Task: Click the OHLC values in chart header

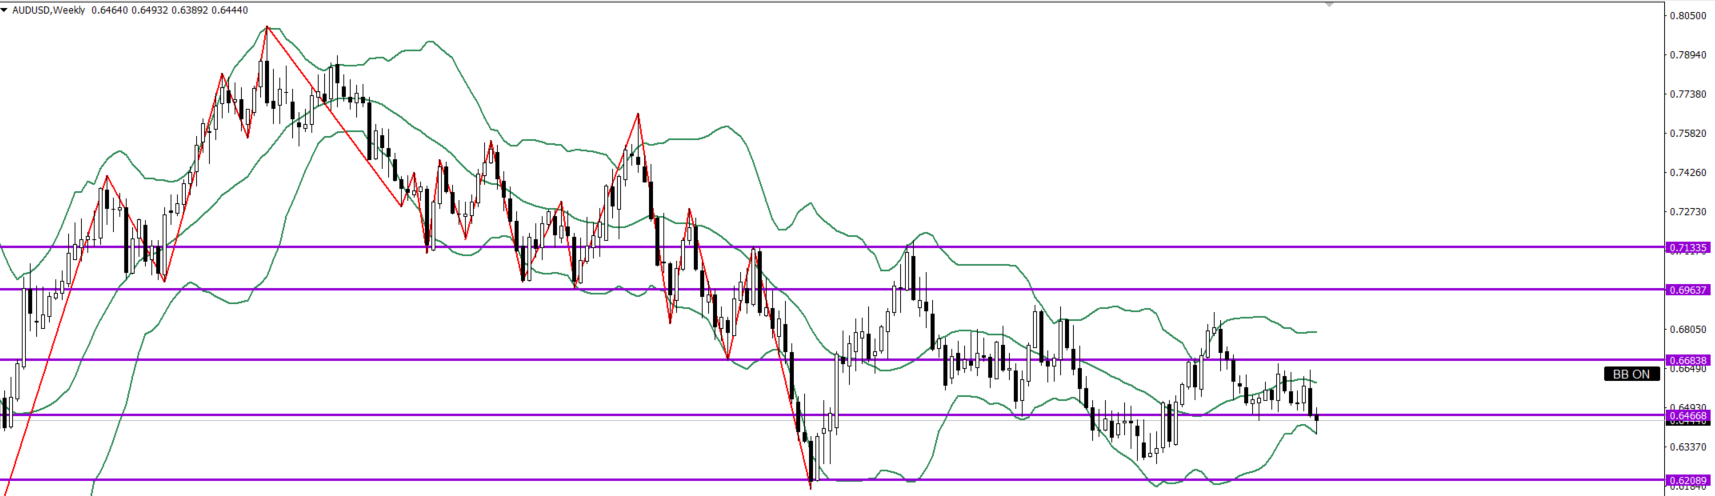Action: click(x=169, y=10)
